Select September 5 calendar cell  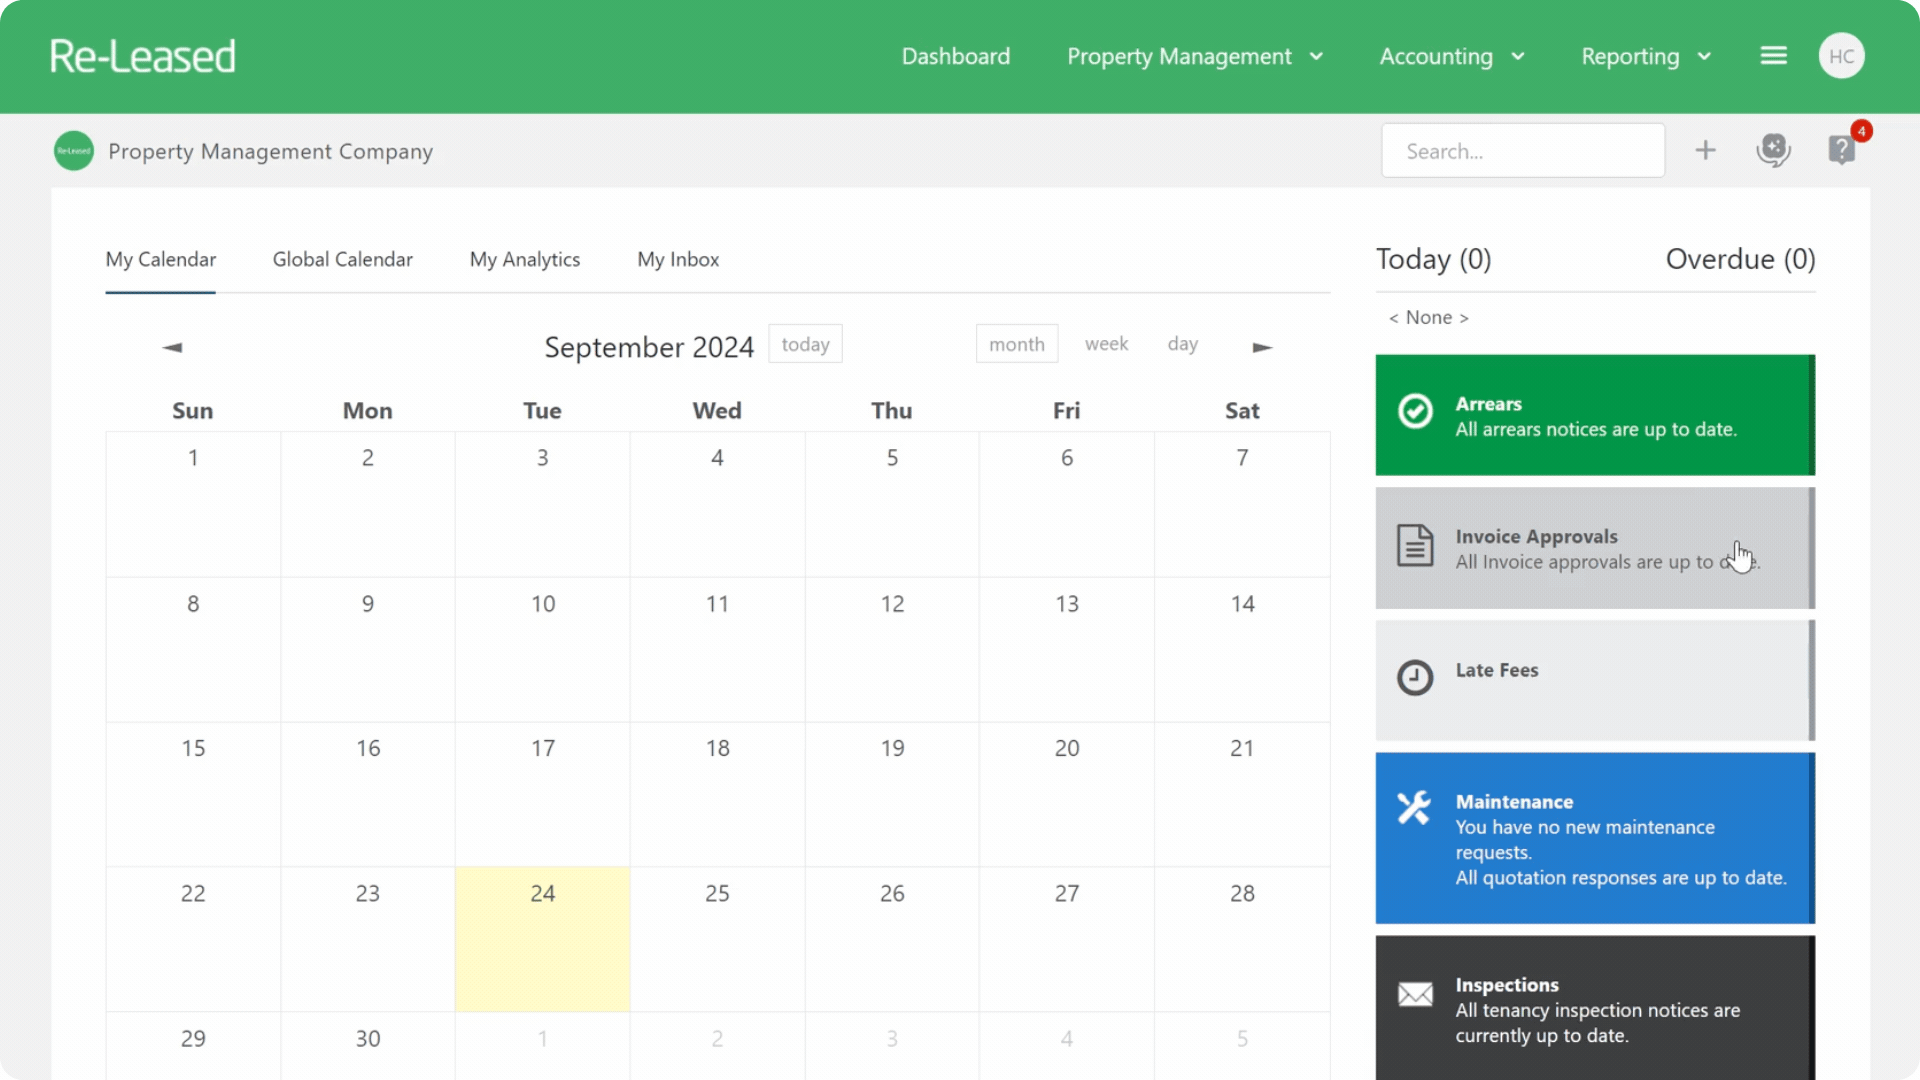point(892,504)
